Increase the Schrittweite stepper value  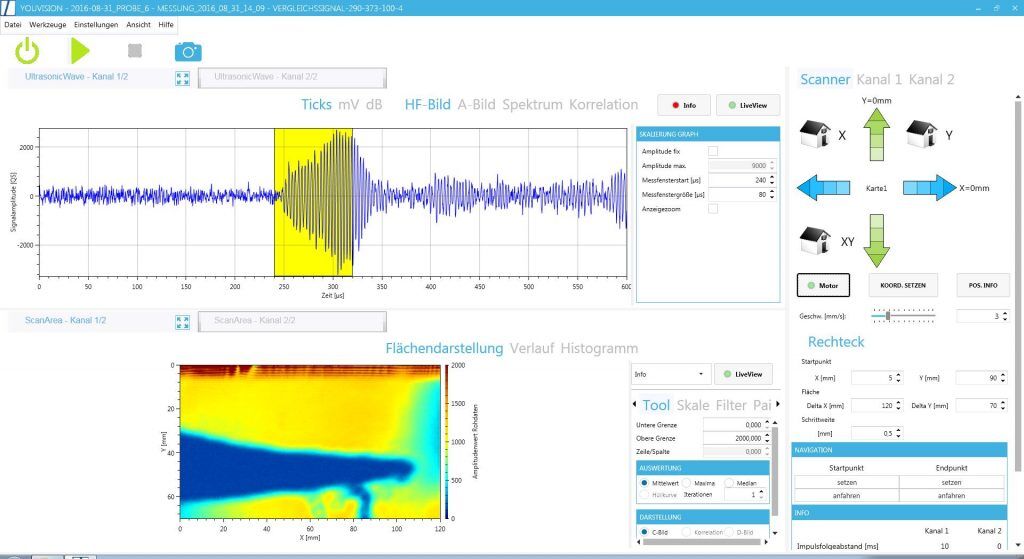pyautogui.click(x=898, y=430)
